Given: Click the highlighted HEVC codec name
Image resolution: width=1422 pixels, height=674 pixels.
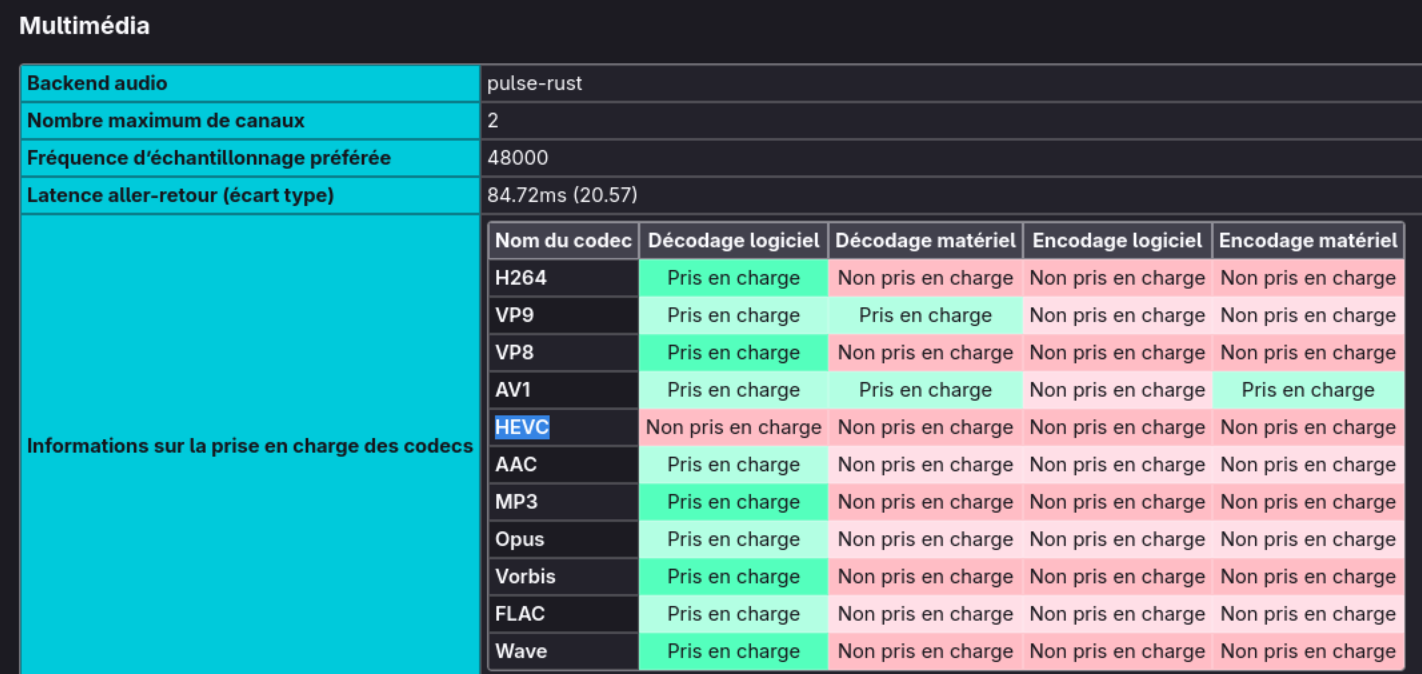Looking at the screenshot, I should point(522,427).
